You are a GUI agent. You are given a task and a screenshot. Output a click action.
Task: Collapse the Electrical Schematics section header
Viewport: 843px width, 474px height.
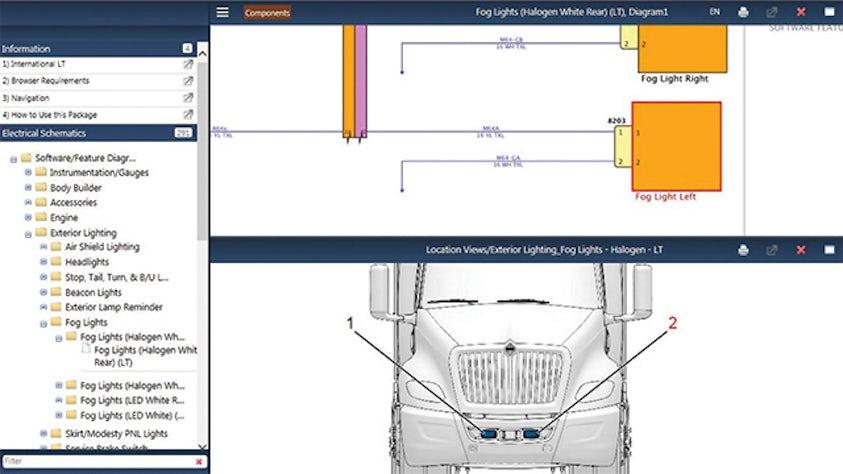point(98,133)
